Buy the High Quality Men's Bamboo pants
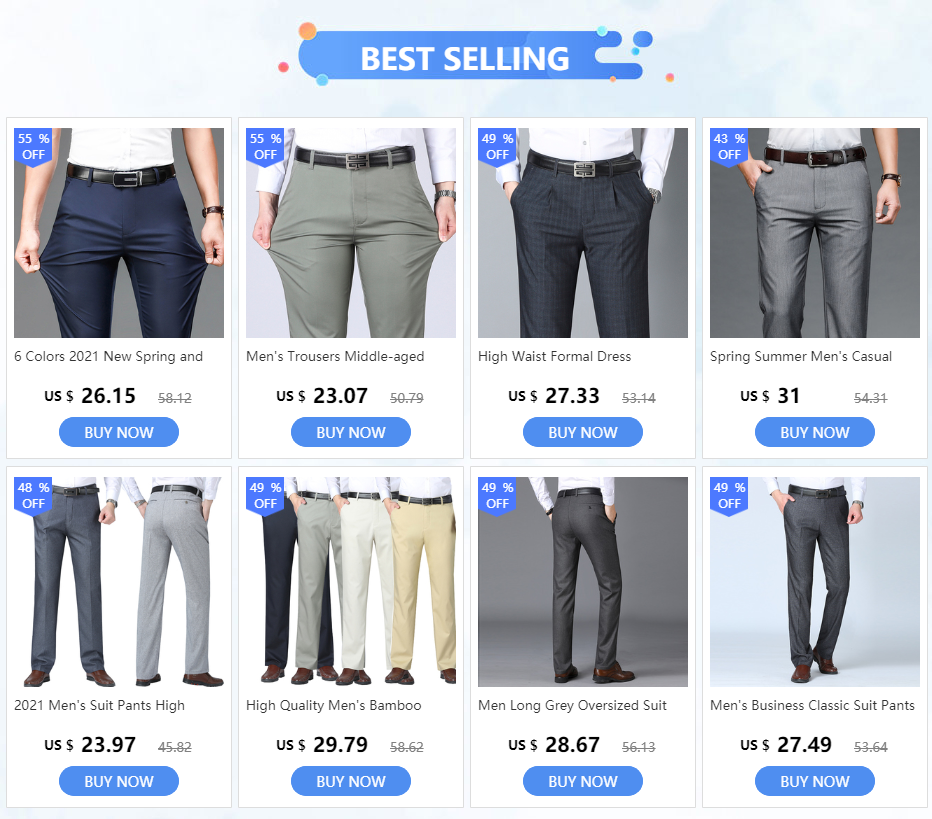Viewport: 932px width, 819px height. point(351,781)
